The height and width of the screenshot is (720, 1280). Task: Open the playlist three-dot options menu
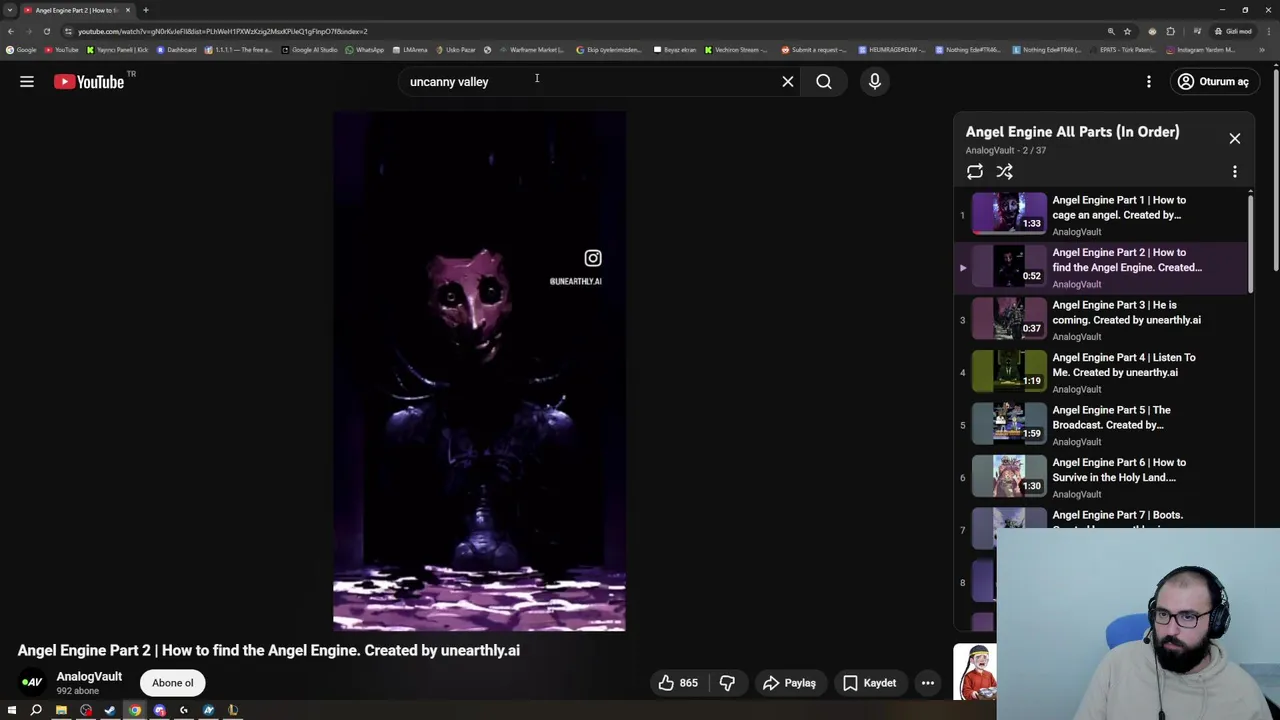pos(1235,172)
